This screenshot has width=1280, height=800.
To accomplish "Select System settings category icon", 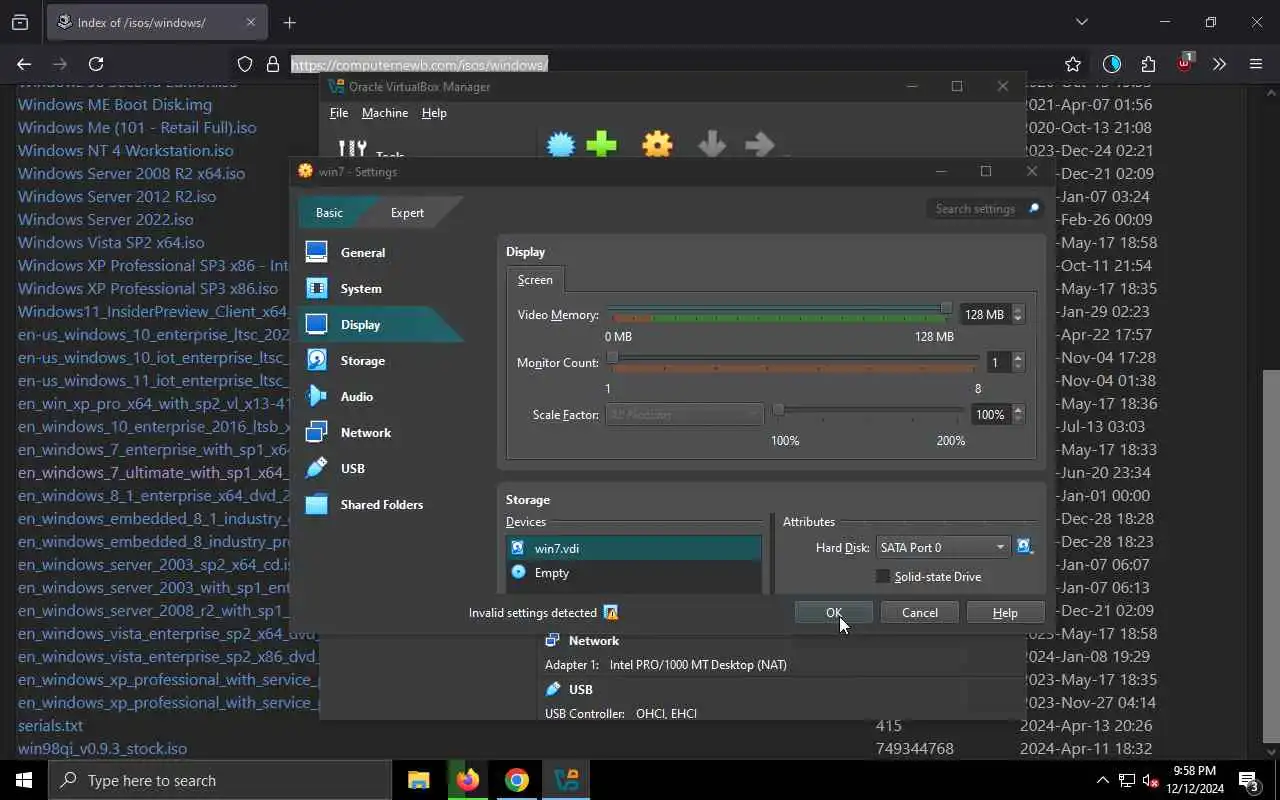I will [x=316, y=288].
